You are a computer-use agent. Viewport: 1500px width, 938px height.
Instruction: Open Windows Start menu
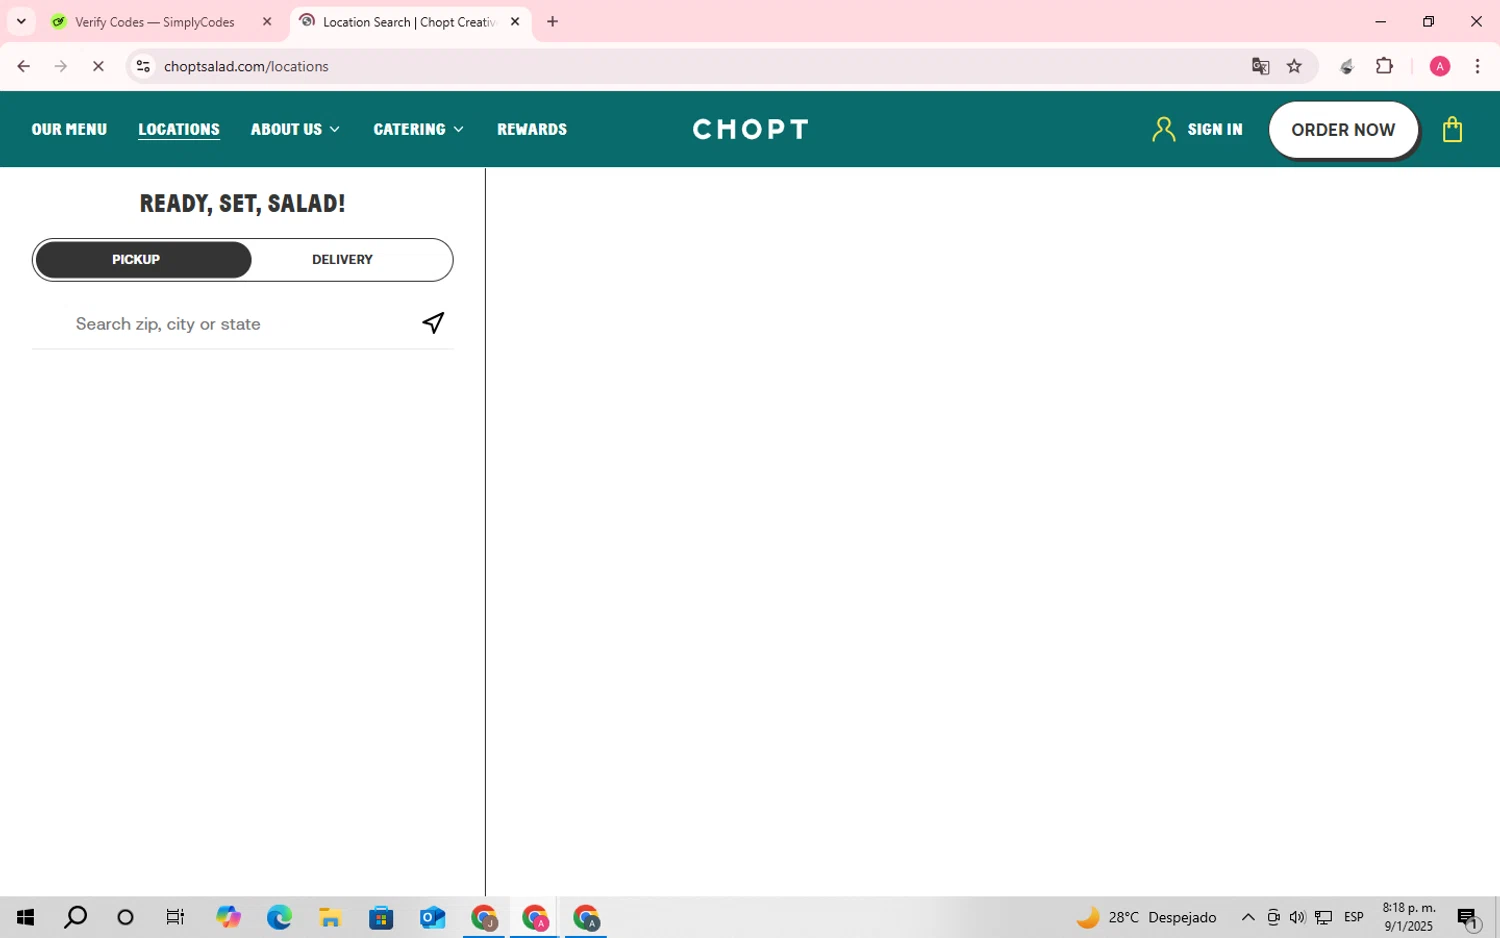[25, 917]
